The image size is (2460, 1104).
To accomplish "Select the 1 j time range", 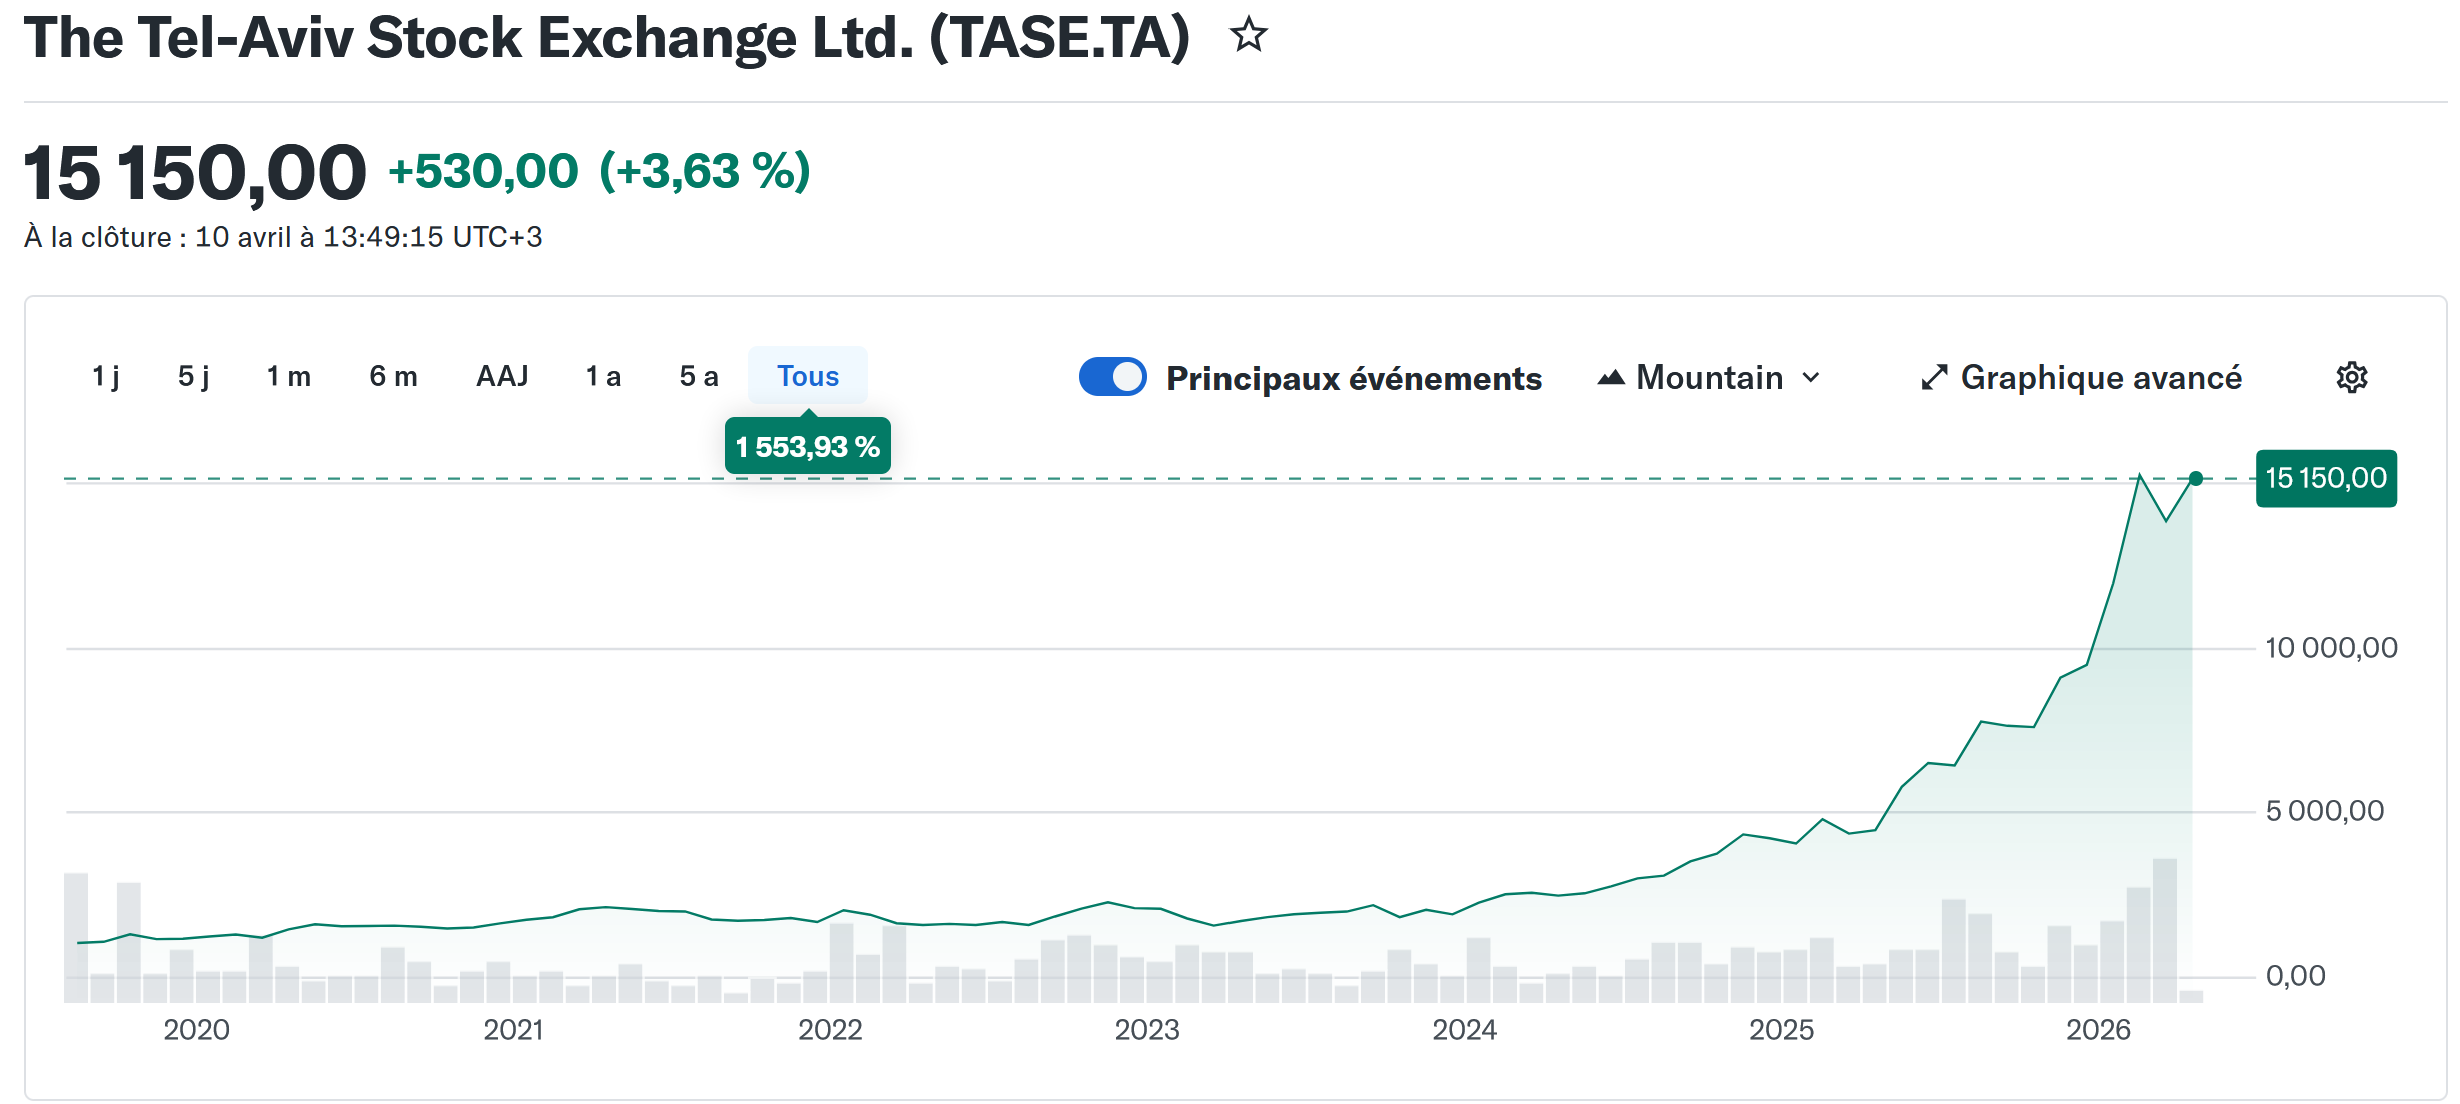I will [x=106, y=376].
